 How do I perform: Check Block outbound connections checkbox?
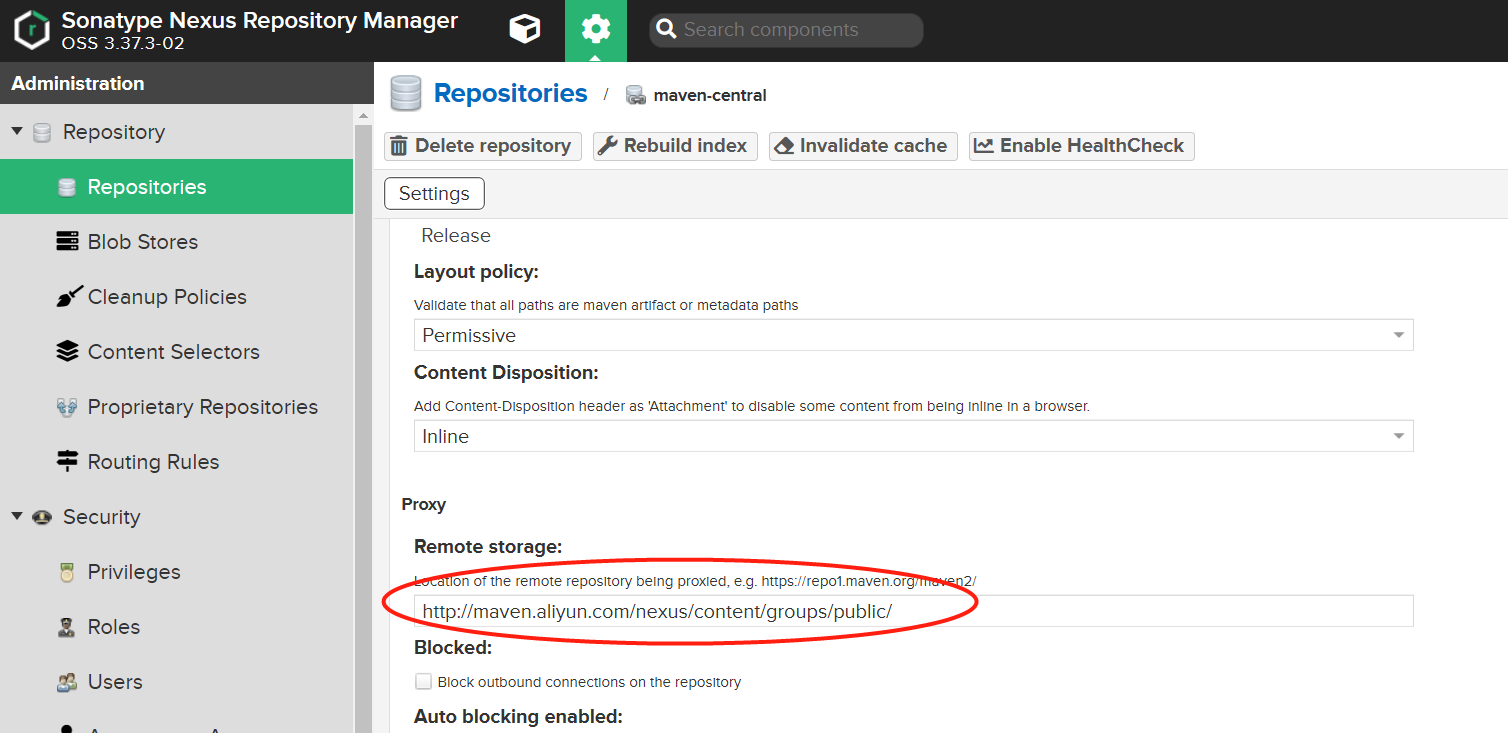pos(424,681)
